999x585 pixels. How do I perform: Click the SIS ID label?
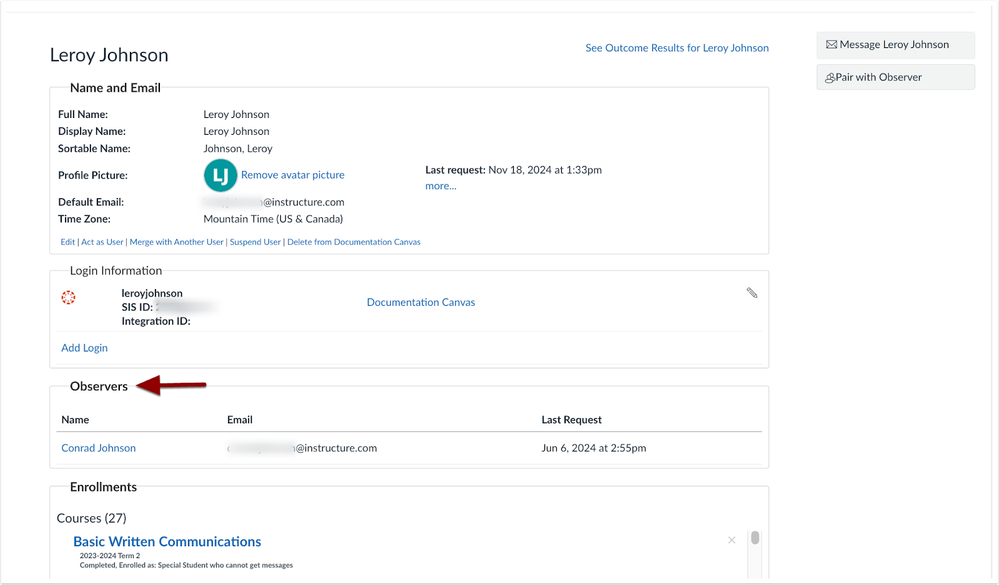(x=137, y=307)
